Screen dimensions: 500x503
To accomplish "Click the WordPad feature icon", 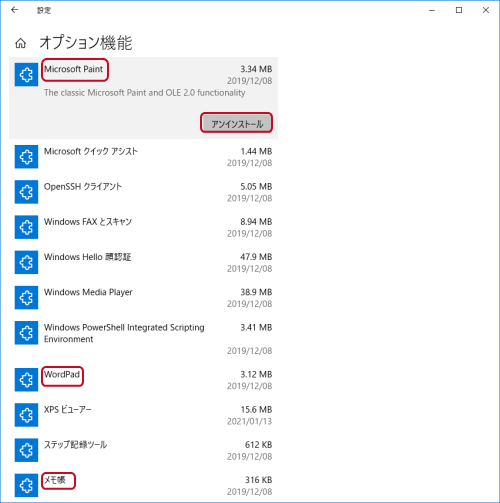I will (26, 380).
